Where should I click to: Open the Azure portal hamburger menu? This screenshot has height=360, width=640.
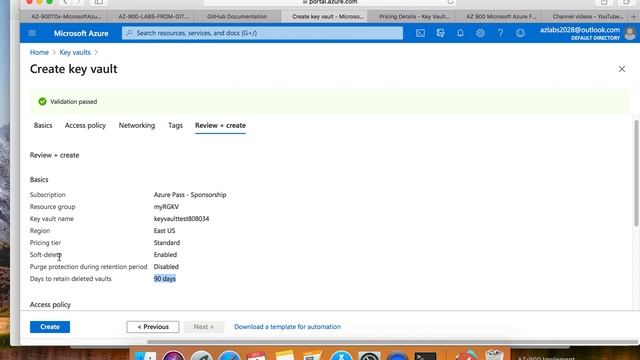(32, 33)
